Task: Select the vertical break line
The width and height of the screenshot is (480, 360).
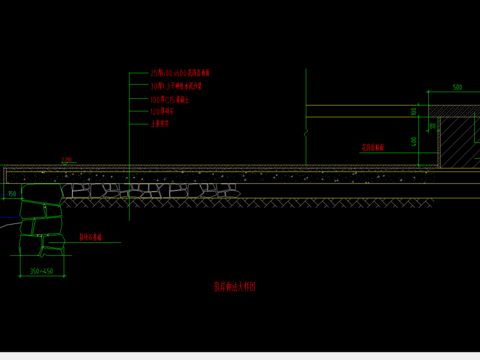Action: coord(306,117)
